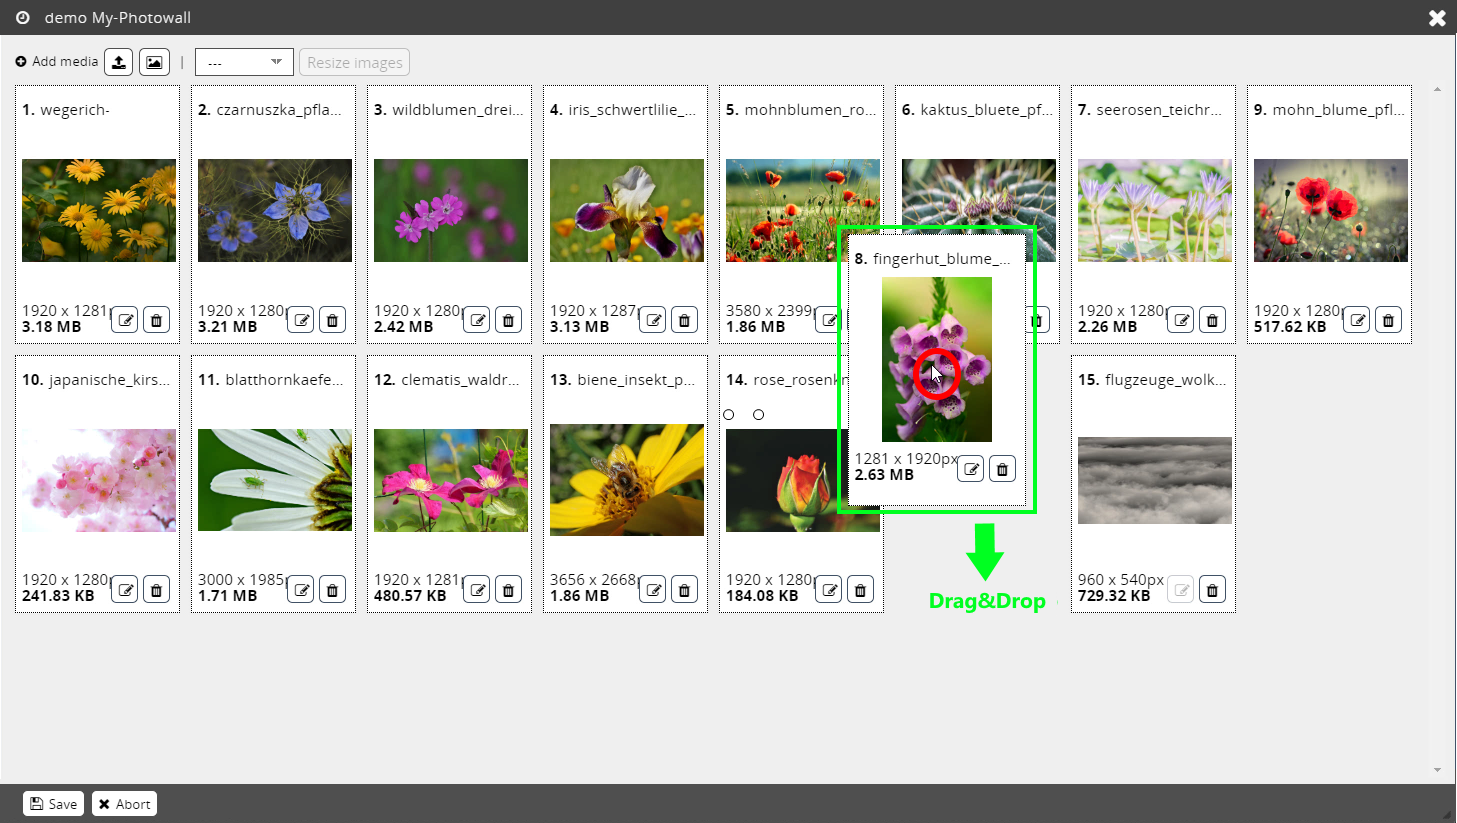Open the '---' action dropdown
The width and height of the screenshot is (1457, 823).
(244, 62)
